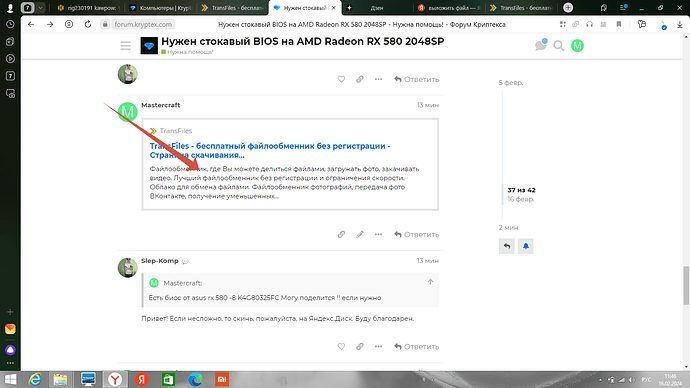Show more actions on the topmost post
The height and width of the screenshot is (388, 690).
(378, 79)
